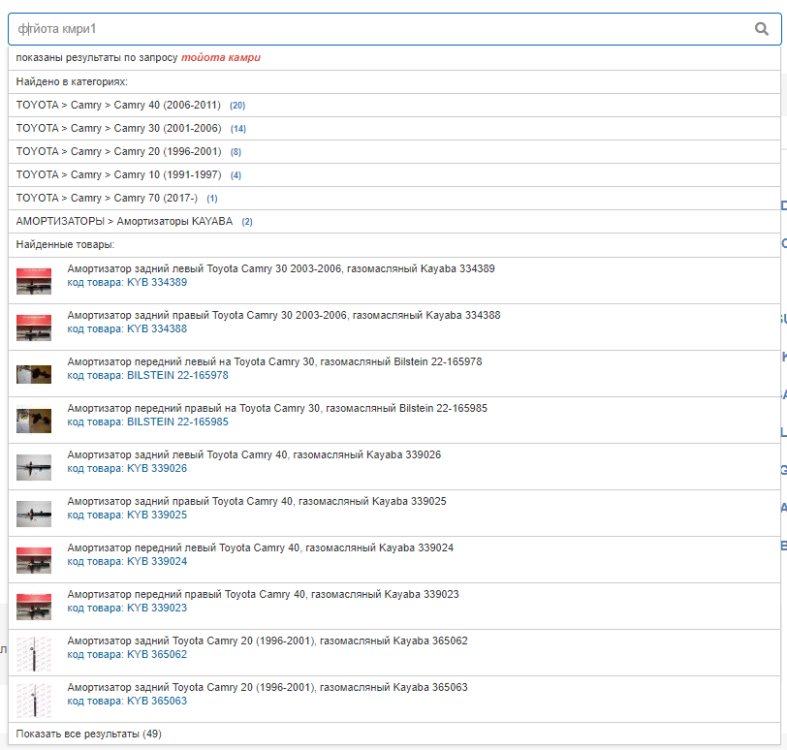Click the thumbnail for Kayaba 339024
The height and width of the screenshot is (750, 787).
(34, 560)
